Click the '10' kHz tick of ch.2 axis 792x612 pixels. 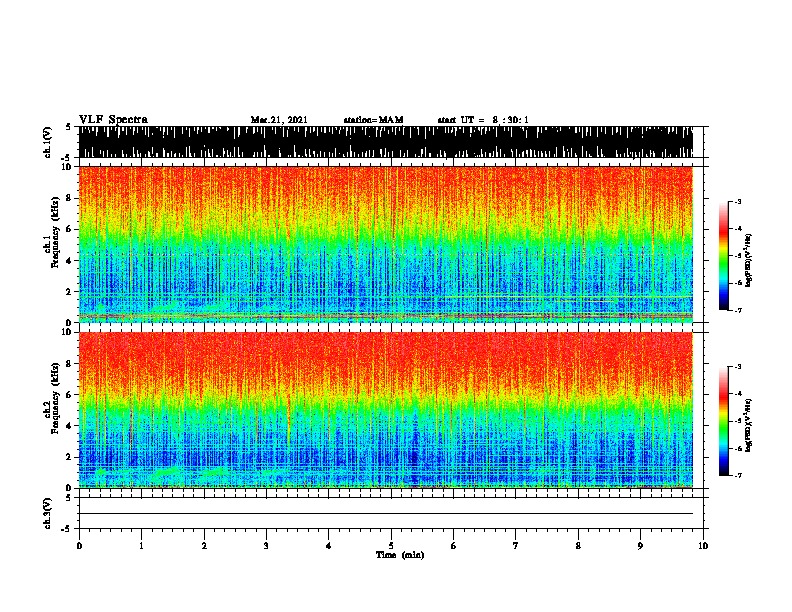(x=68, y=332)
